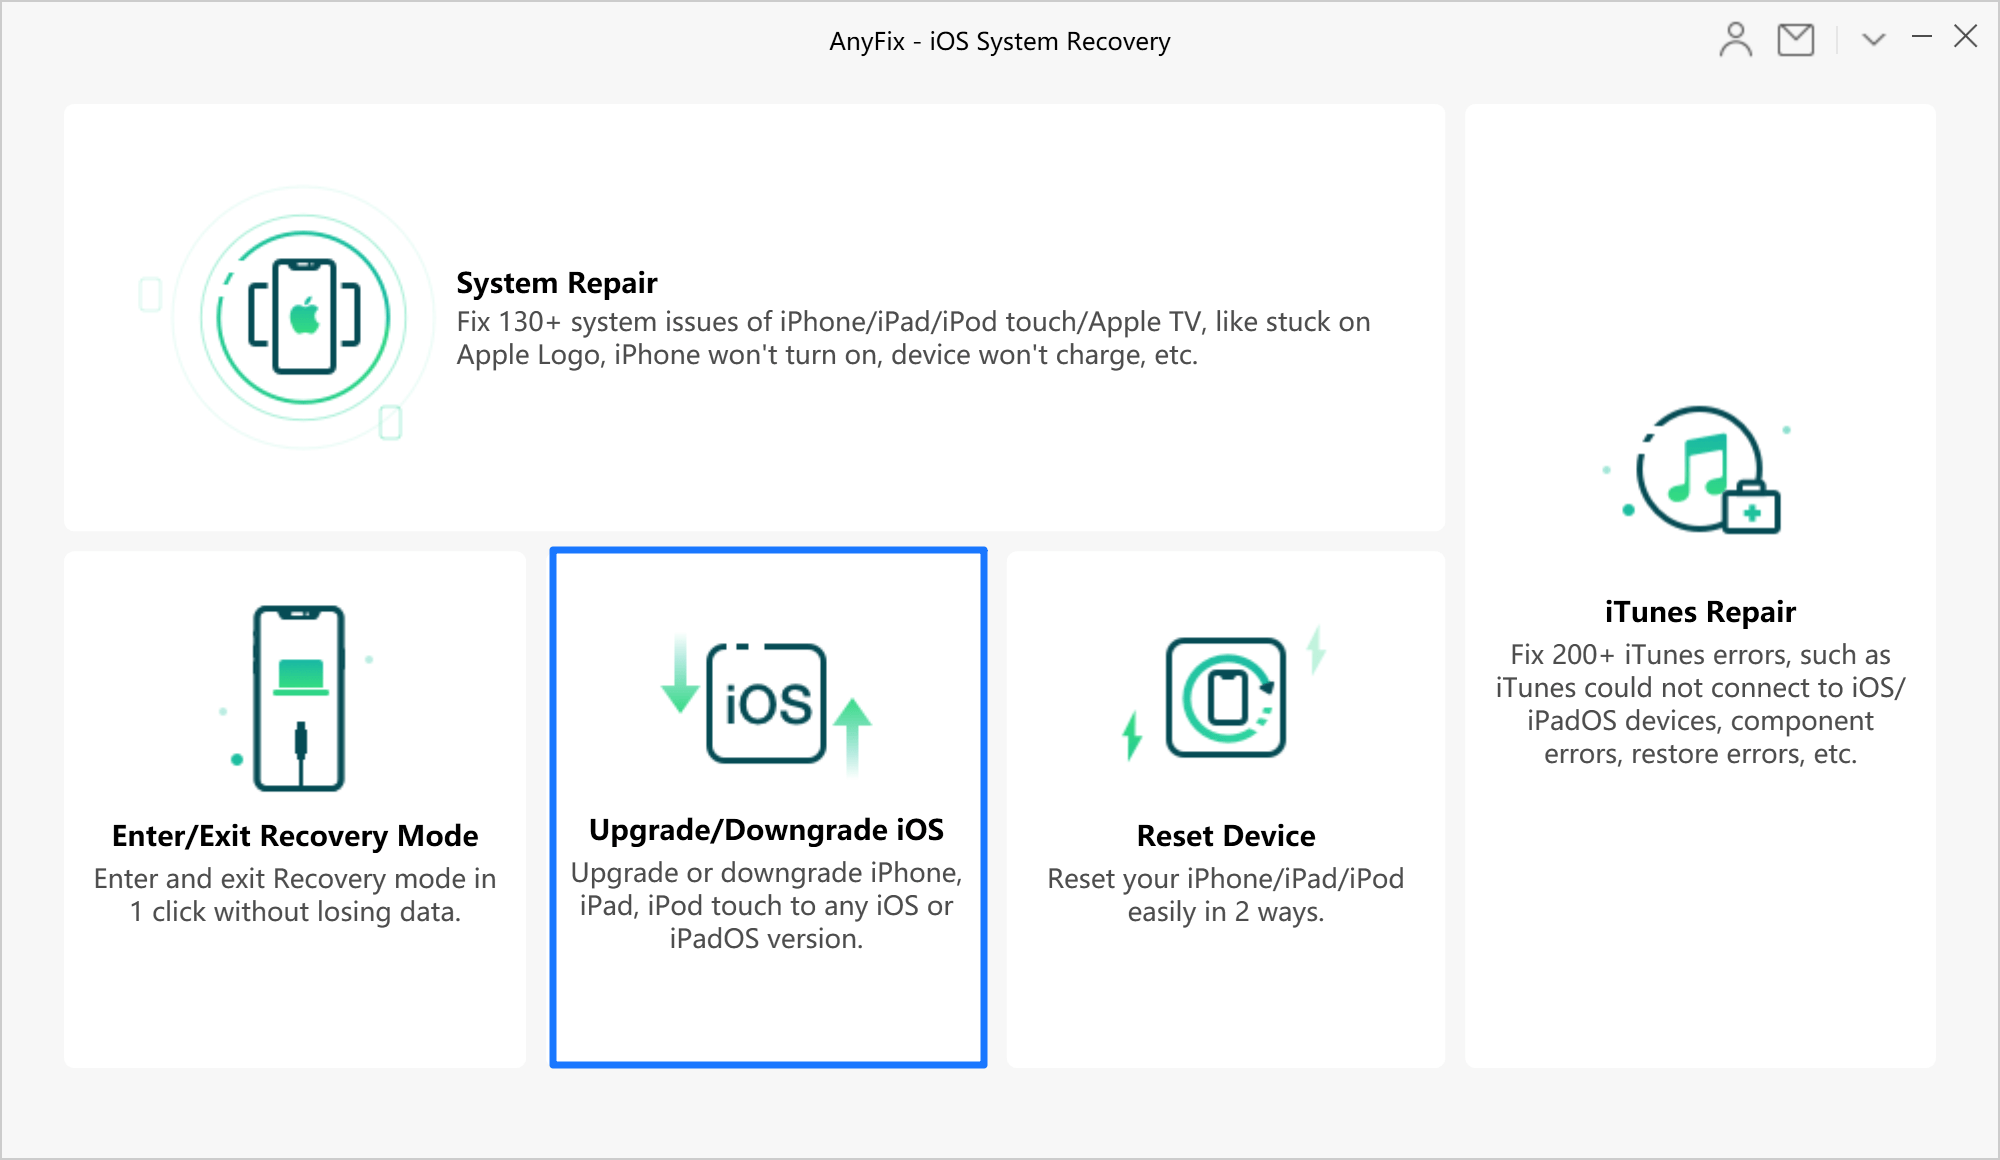This screenshot has width=2000, height=1160.
Task: Open the user account icon
Action: [x=1736, y=40]
